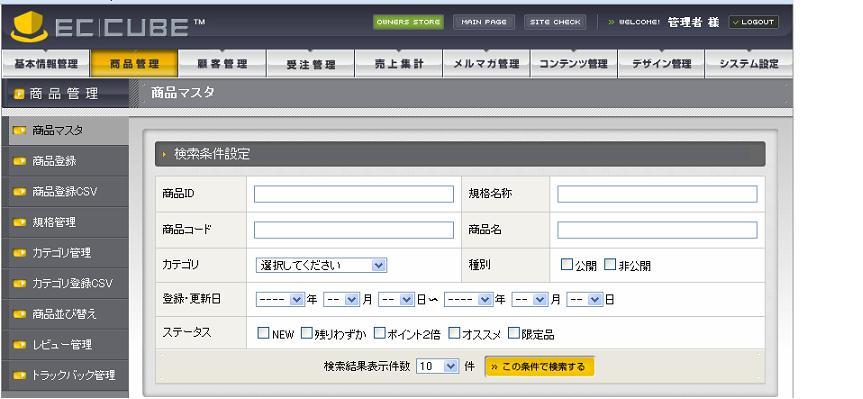
Task: Enable the 限定品 checkbox
Action: click(514, 333)
